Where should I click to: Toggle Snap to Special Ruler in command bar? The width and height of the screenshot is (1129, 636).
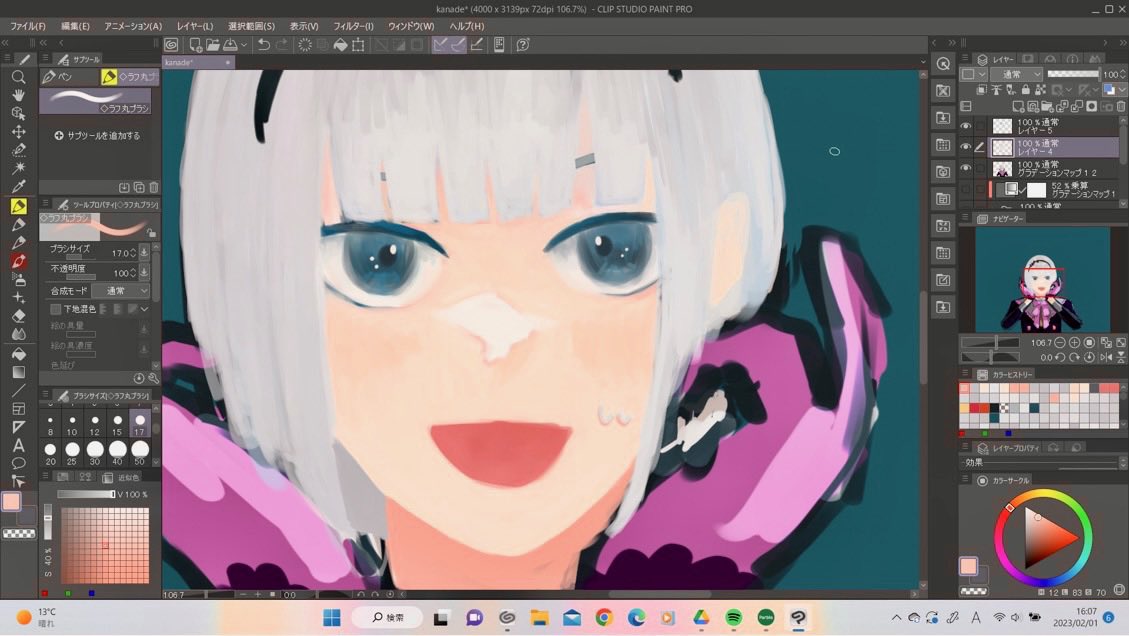(458, 45)
